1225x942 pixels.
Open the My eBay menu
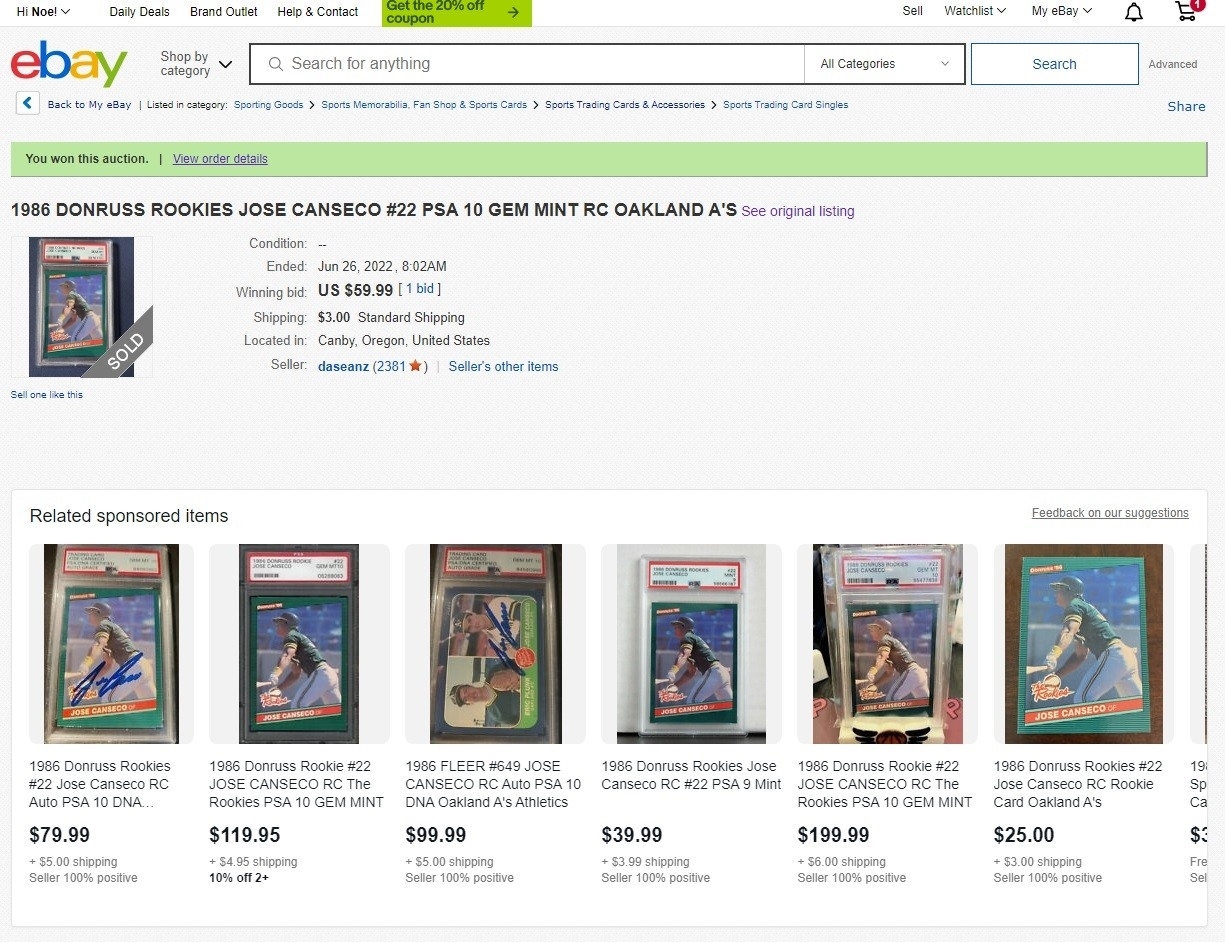1062,11
